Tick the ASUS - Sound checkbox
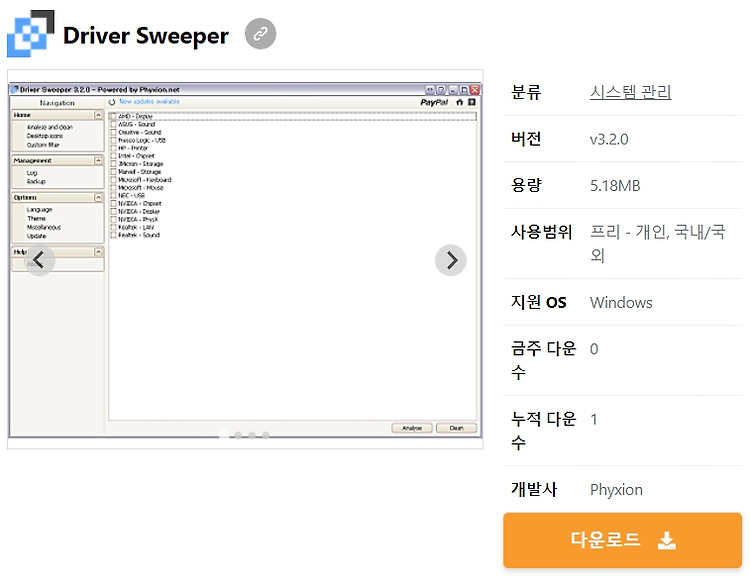This screenshot has width=750, height=582. 113,124
